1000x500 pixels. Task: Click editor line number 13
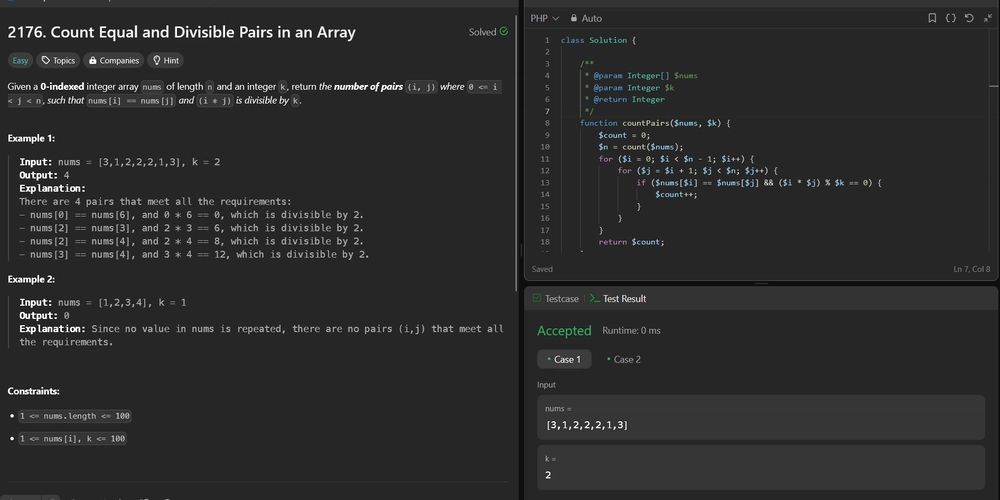pyautogui.click(x=545, y=182)
